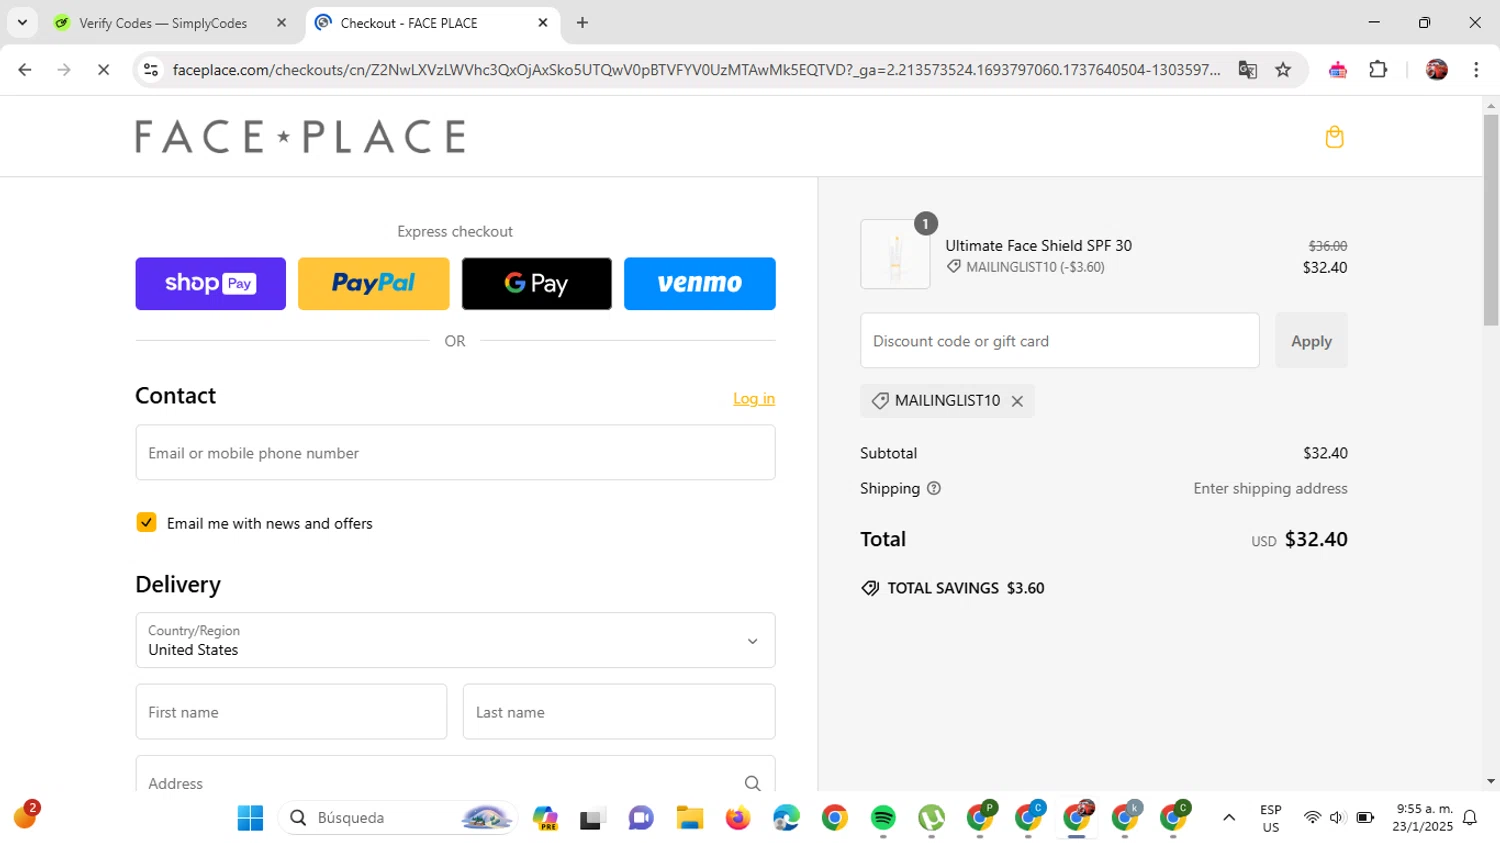Open Firefox from the taskbar
This screenshot has width=1500, height=843.
click(x=738, y=818)
